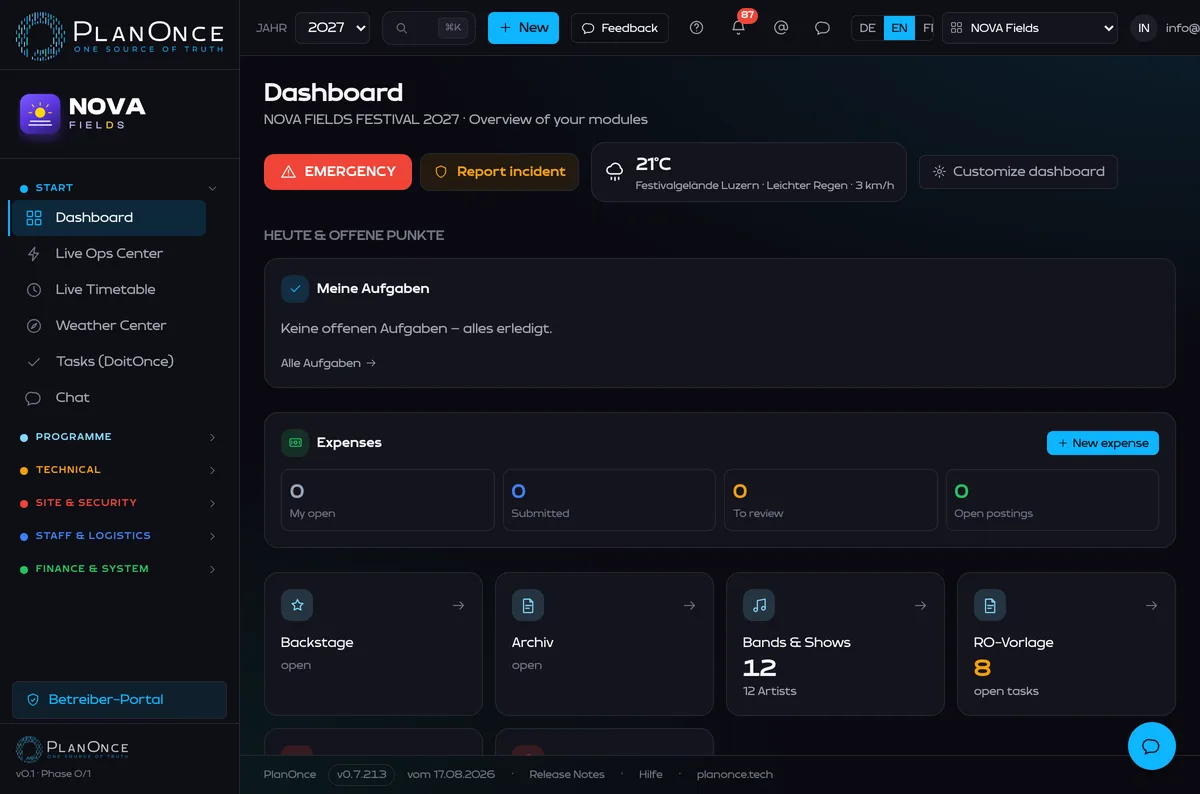Open Live Timetable

click(107, 290)
